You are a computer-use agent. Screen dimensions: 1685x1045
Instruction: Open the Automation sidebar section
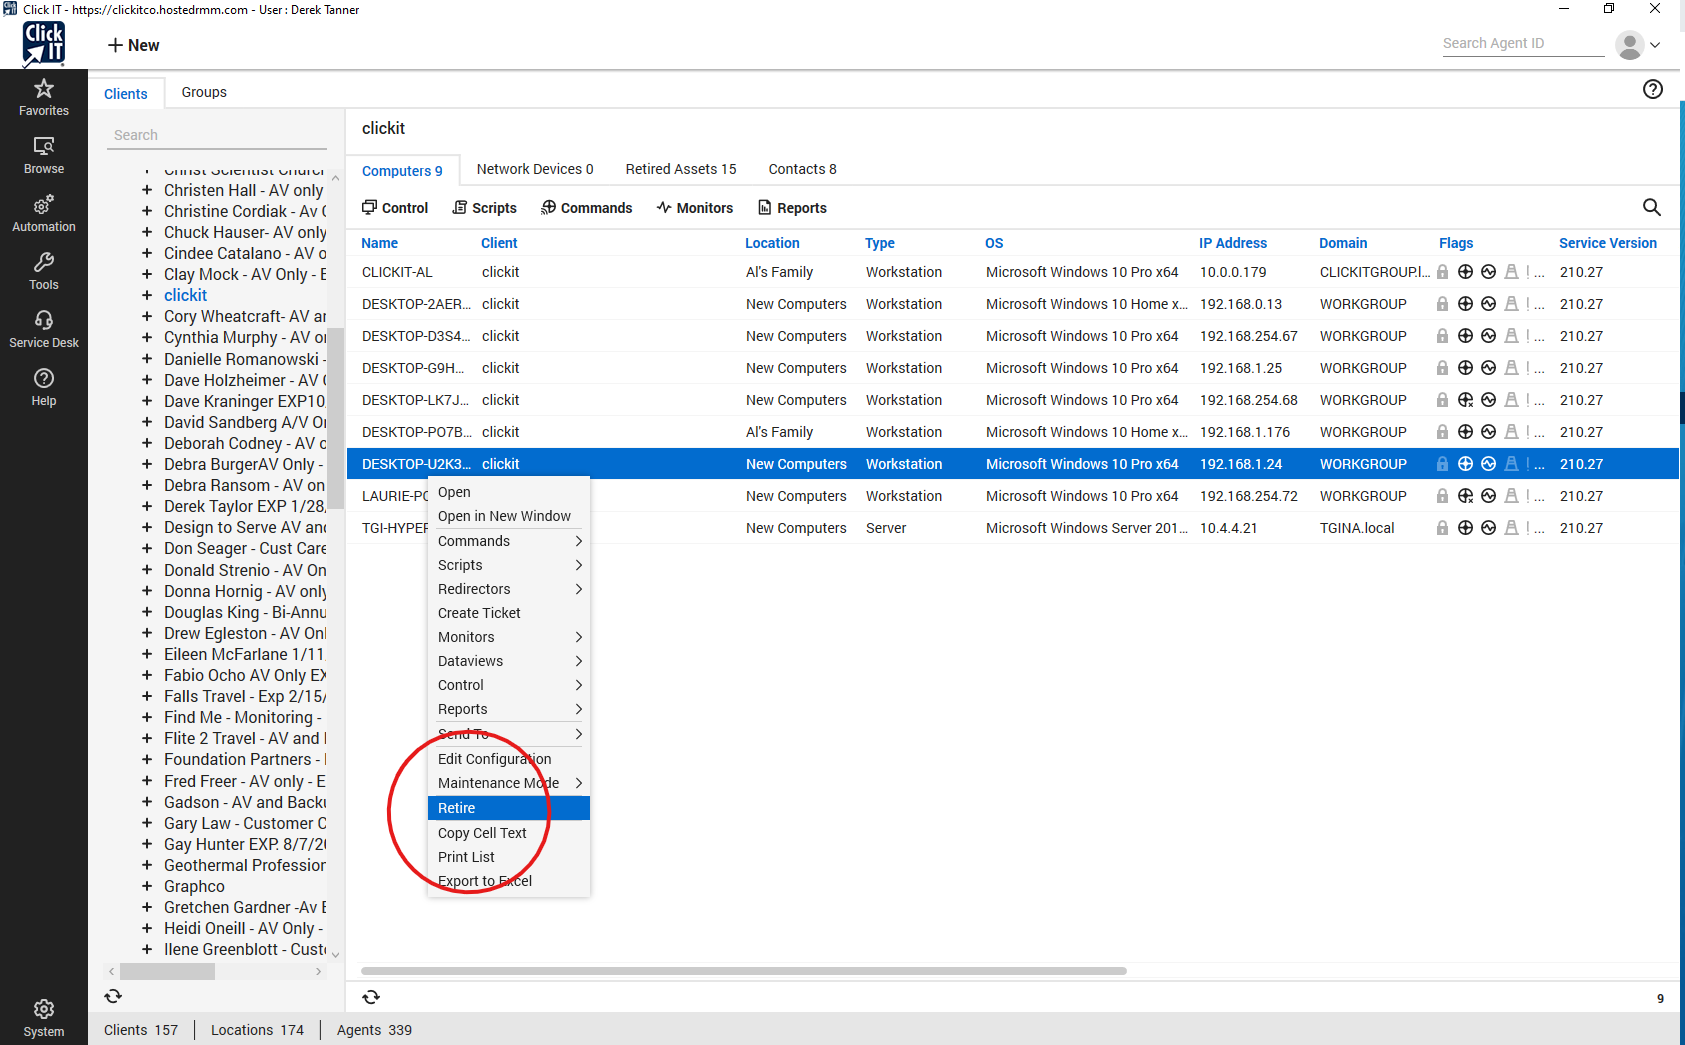point(44,214)
